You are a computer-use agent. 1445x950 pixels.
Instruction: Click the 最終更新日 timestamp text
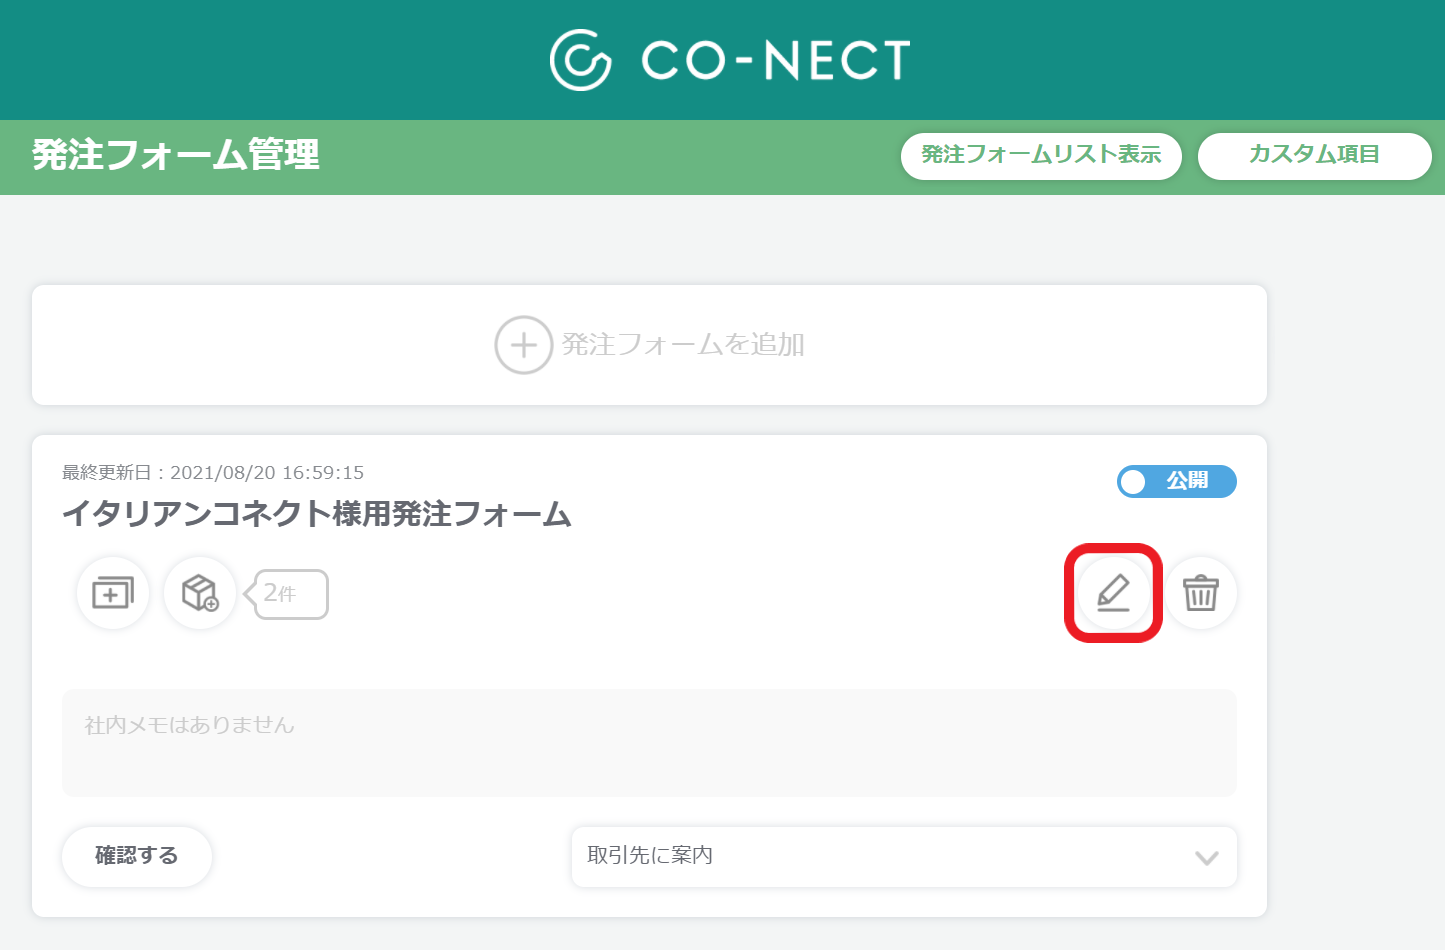coord(213,472)
